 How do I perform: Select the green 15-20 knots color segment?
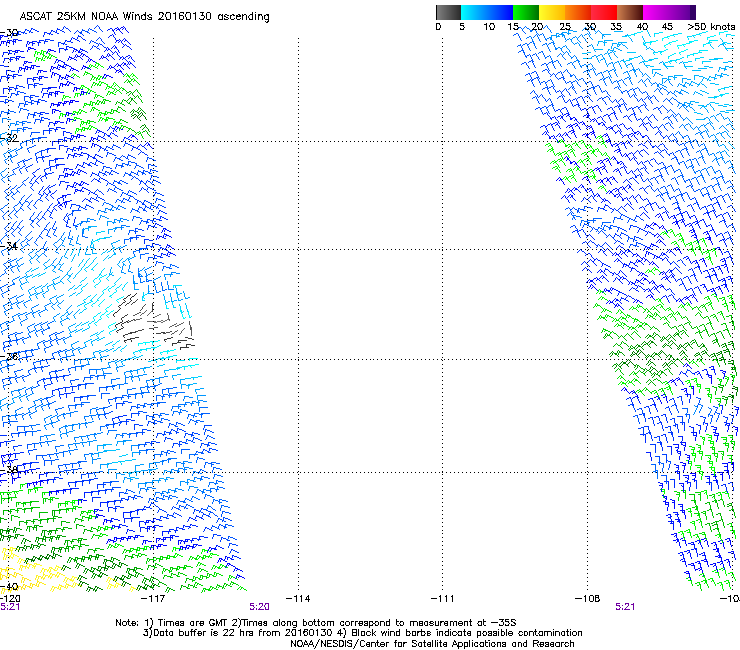tap(526, 12)
